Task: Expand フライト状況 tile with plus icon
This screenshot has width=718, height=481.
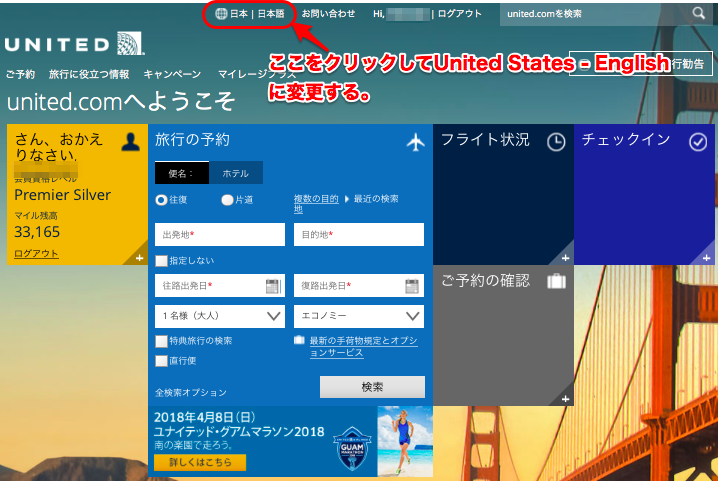Action: pyautogui.click(x=566, y=258)
